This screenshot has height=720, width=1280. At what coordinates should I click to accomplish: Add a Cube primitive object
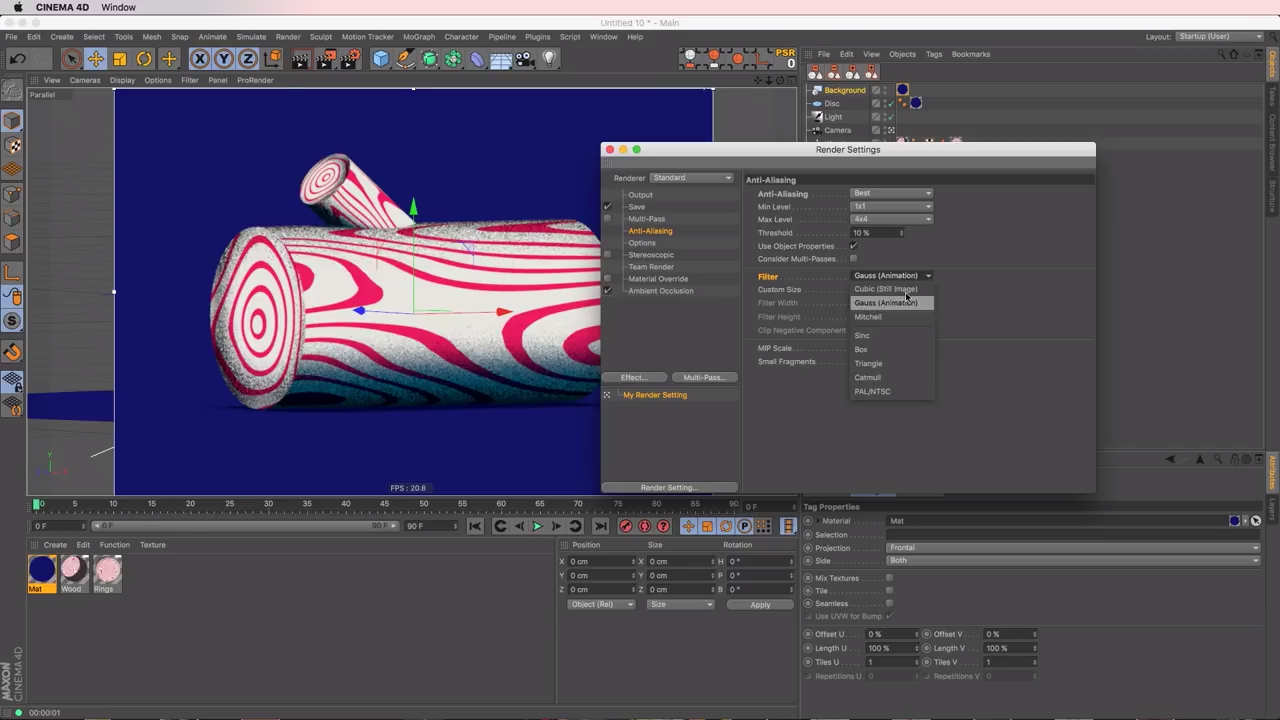380,59
